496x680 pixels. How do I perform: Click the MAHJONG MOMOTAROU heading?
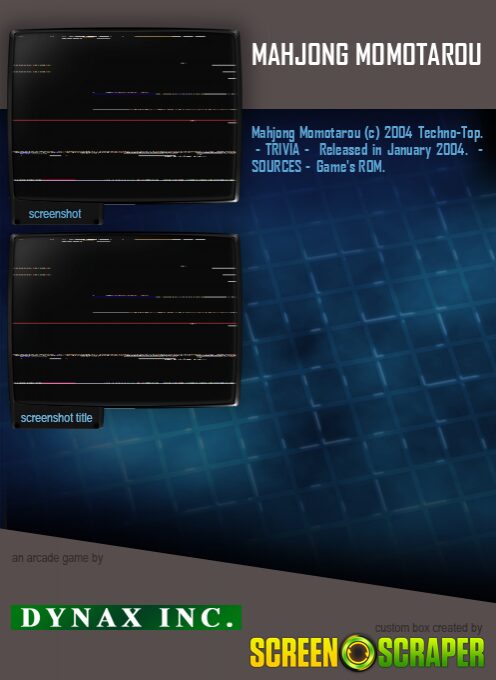[366, 55]
